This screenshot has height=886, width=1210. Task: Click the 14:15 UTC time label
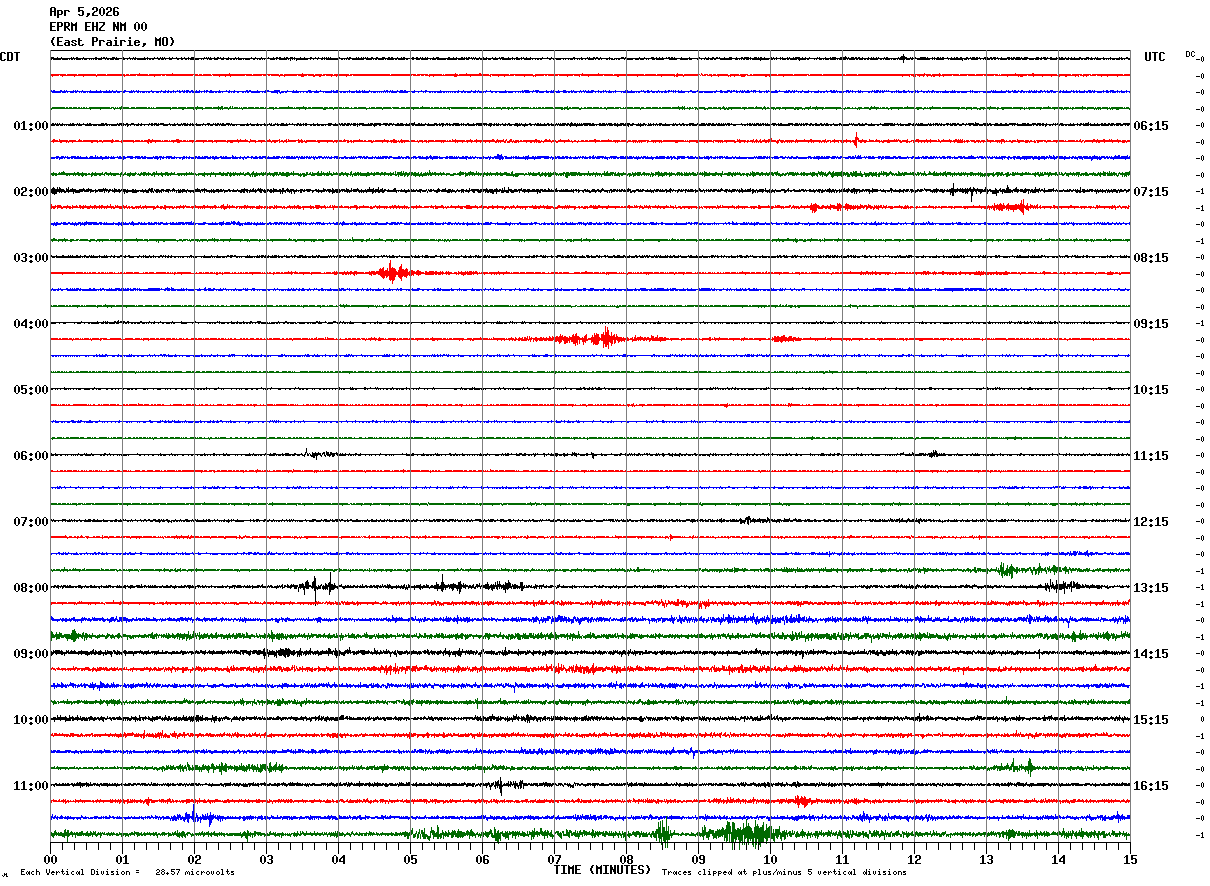[x=1150, y=654]
